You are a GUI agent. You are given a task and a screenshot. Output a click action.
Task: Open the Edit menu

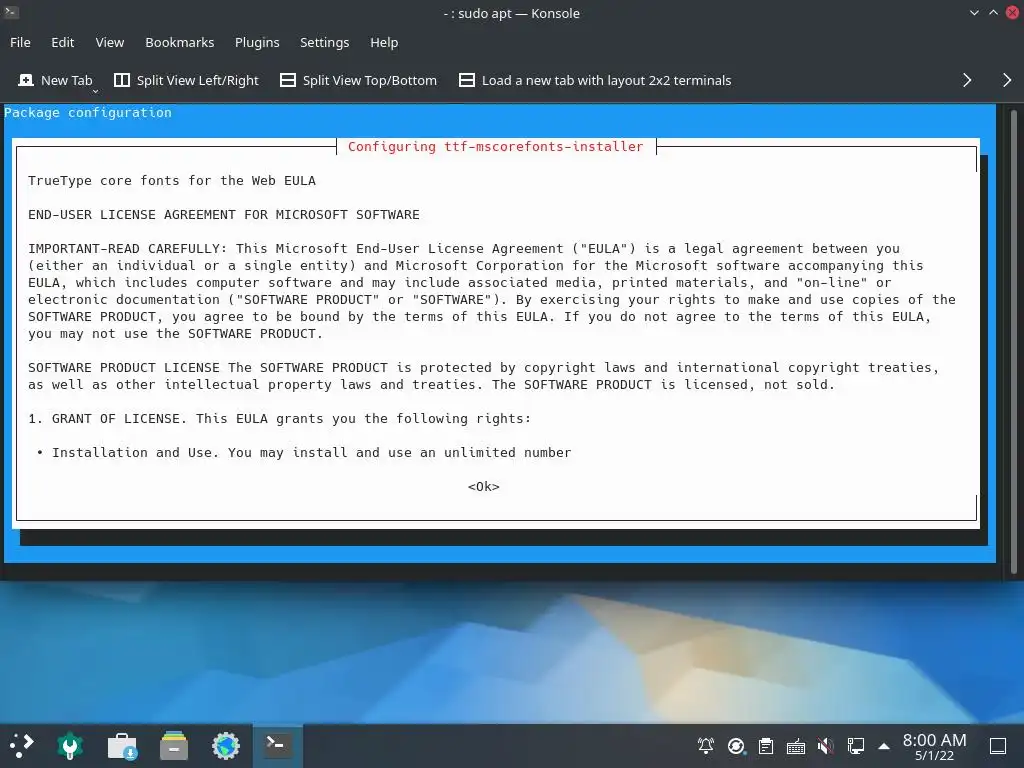pos(63,42)
